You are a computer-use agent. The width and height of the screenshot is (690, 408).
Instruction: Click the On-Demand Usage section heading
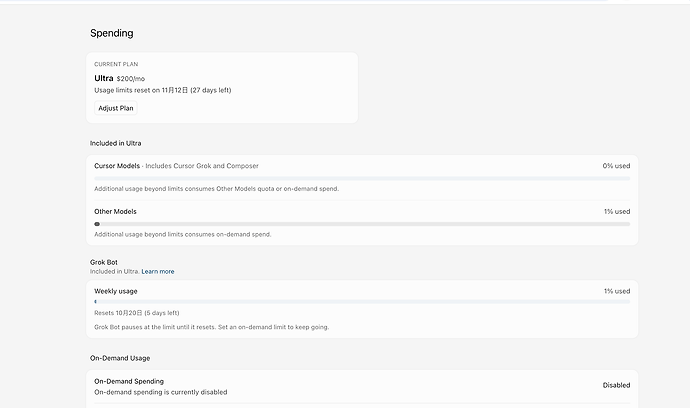(120, 358)
